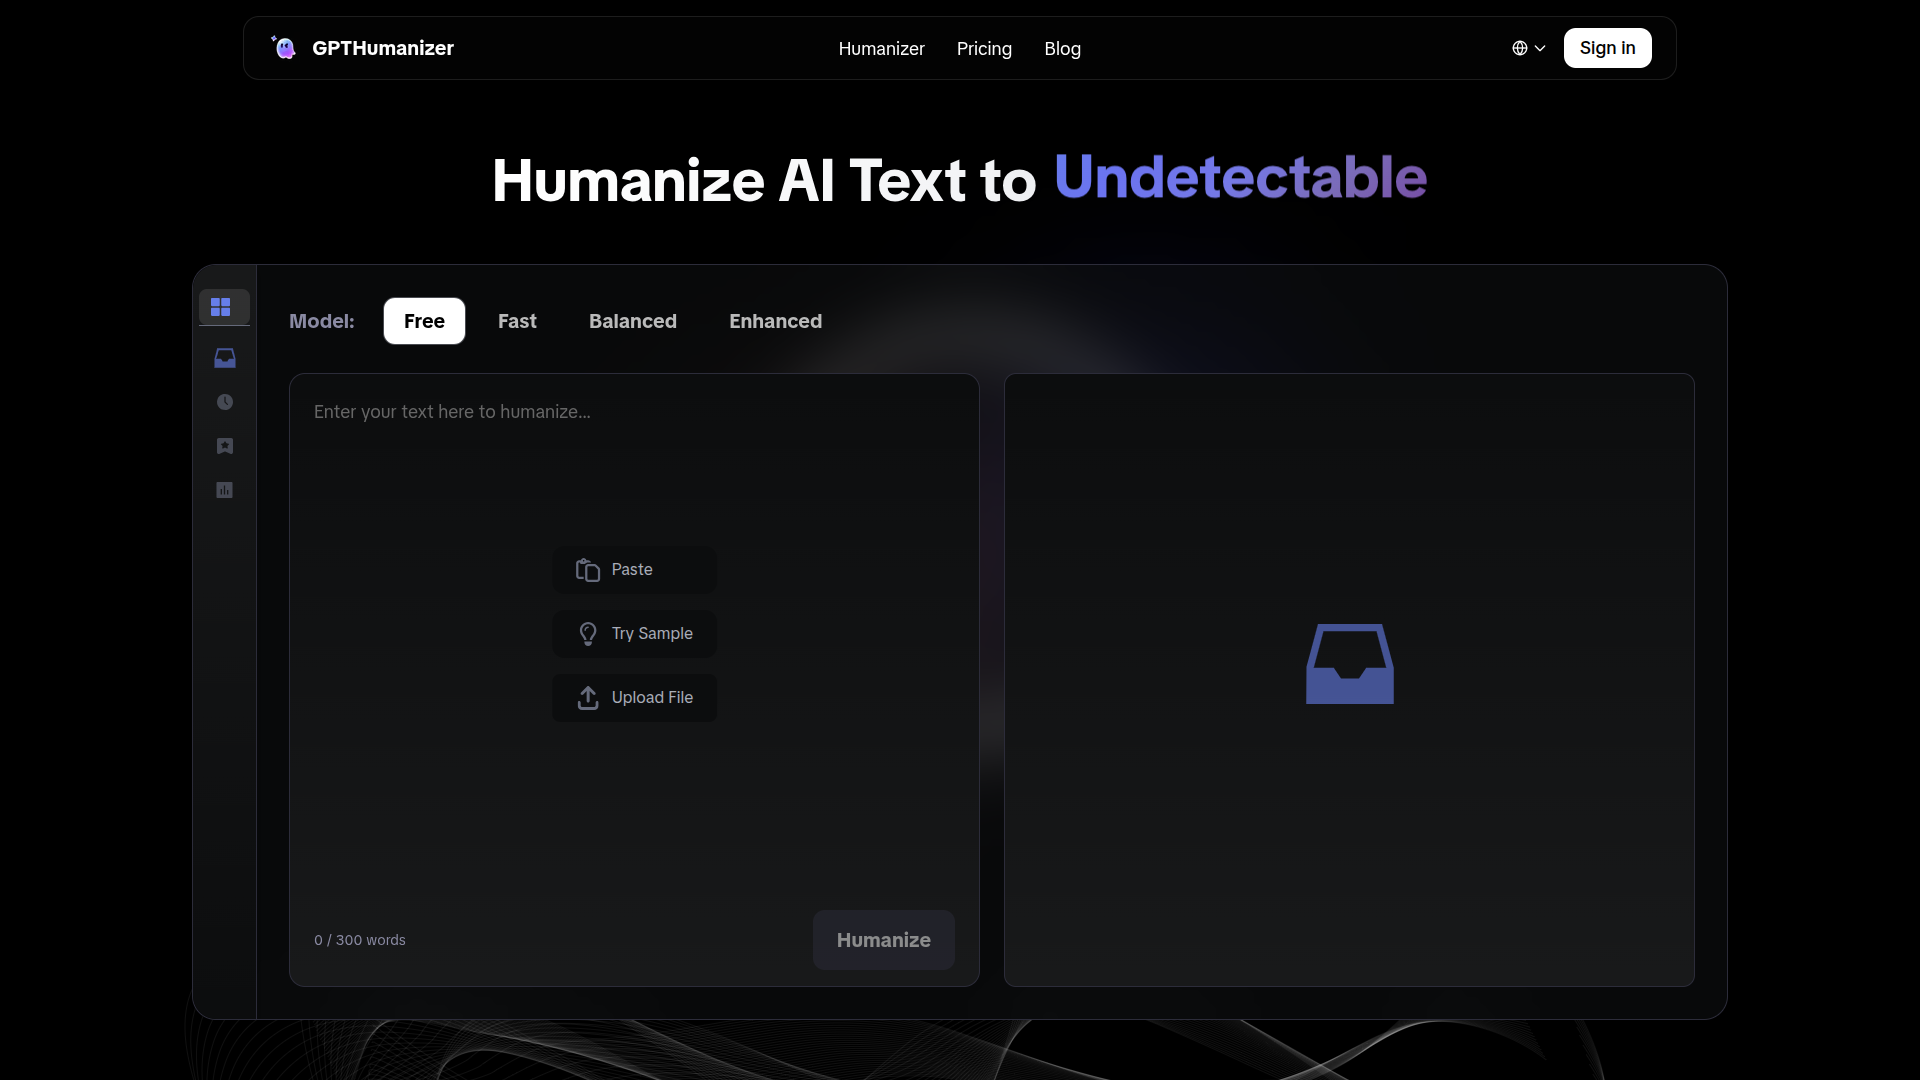Click the GPTHumanizer ghost logo icon

pyautogui.click(x=284, y=47)
